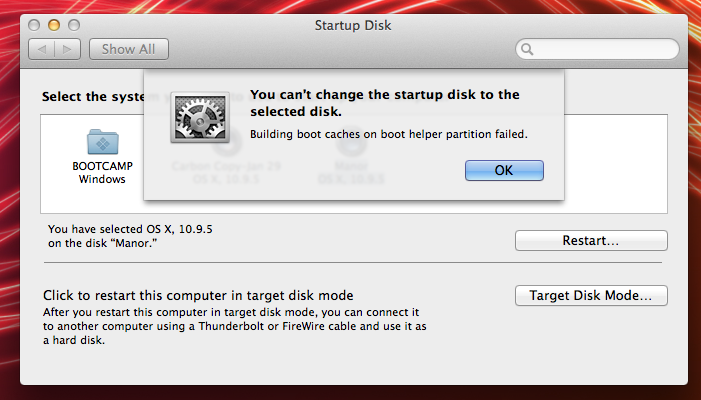Image resolution: width=701 pixels, height=400 pixels.
Task: Click the alert's bold error heading
Action: click(x=384, y=103)
